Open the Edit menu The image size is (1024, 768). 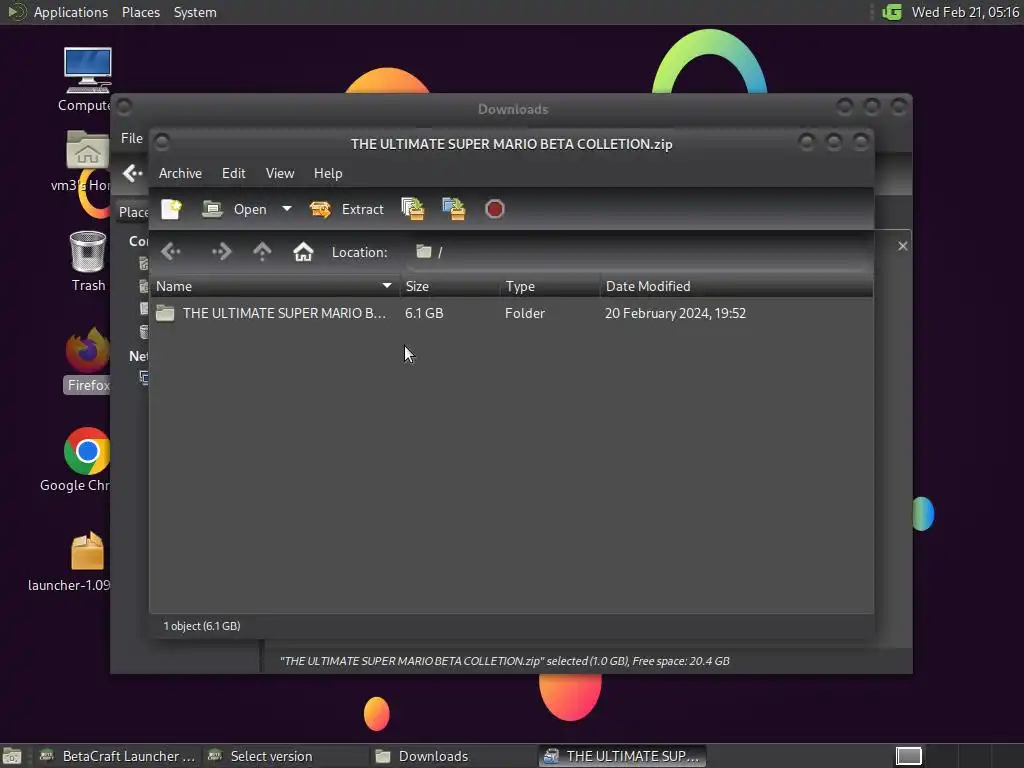click(x=233, y=173)
